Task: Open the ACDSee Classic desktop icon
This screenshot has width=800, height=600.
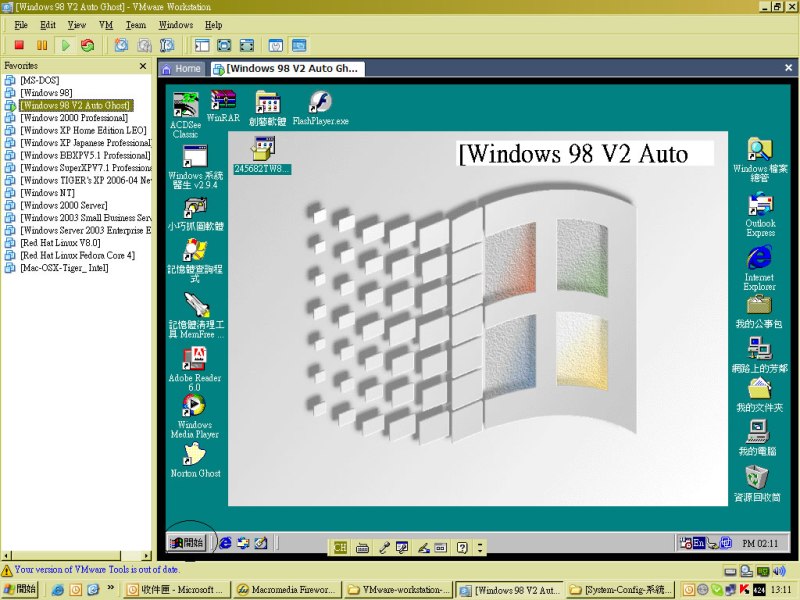Action: point(185,116)
